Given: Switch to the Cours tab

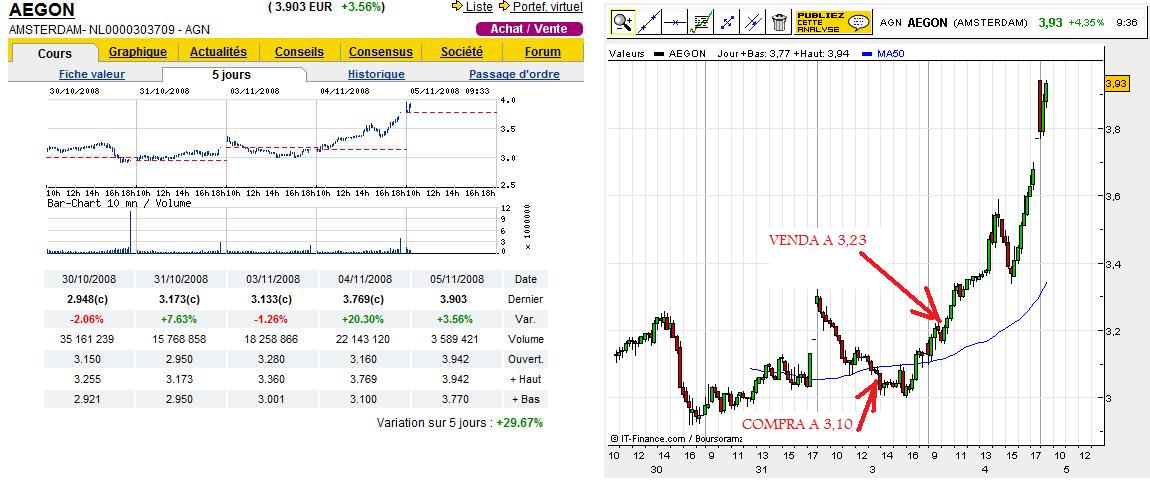Looking at the screenshot, I should point(55,54).
